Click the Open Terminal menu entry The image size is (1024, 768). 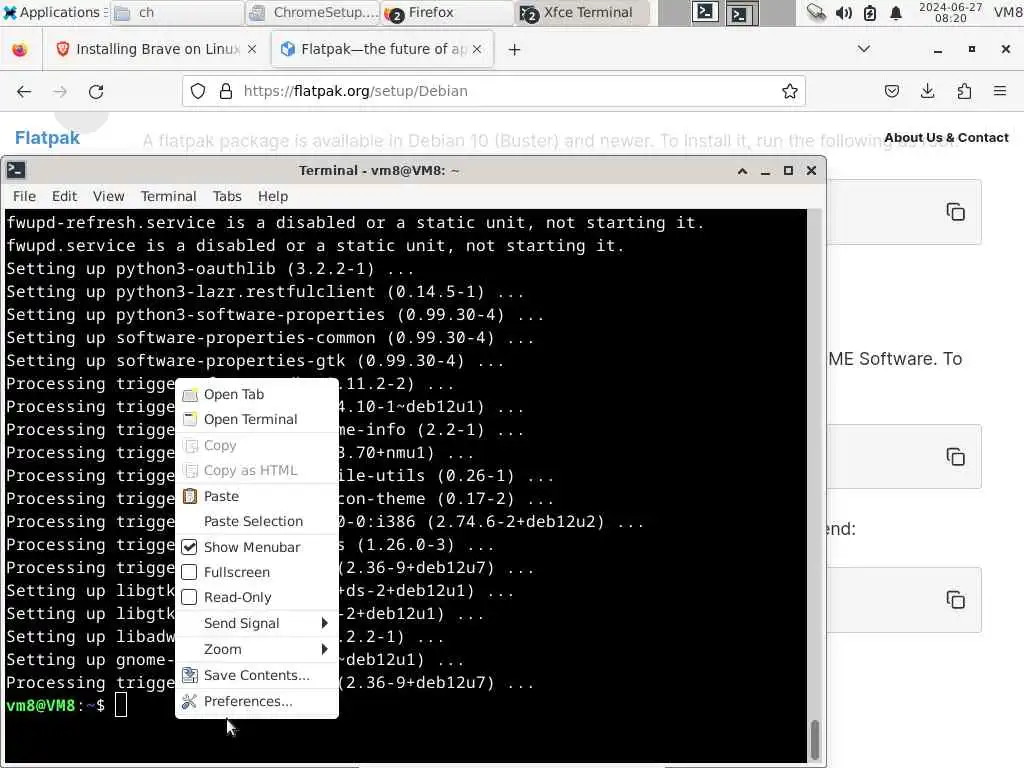click(257, 419)
